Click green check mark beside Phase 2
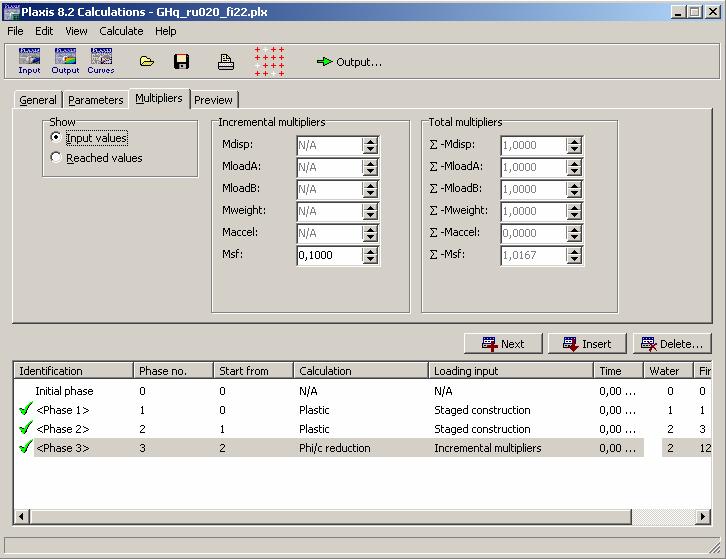726x559 pixels. 26,428
